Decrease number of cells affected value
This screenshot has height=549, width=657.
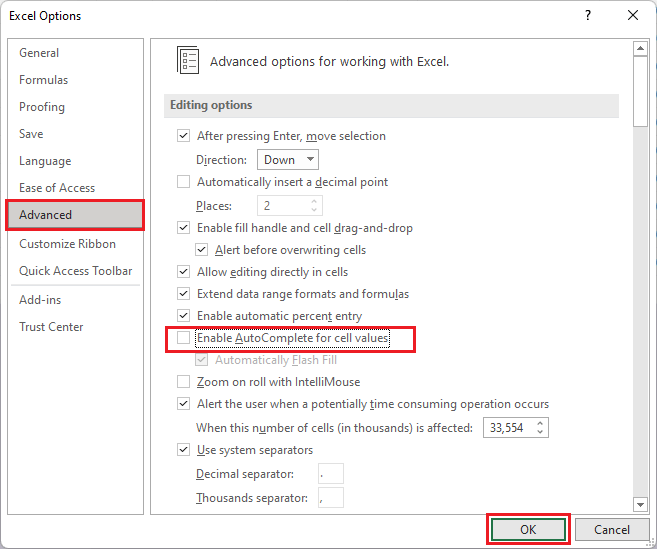540,432
